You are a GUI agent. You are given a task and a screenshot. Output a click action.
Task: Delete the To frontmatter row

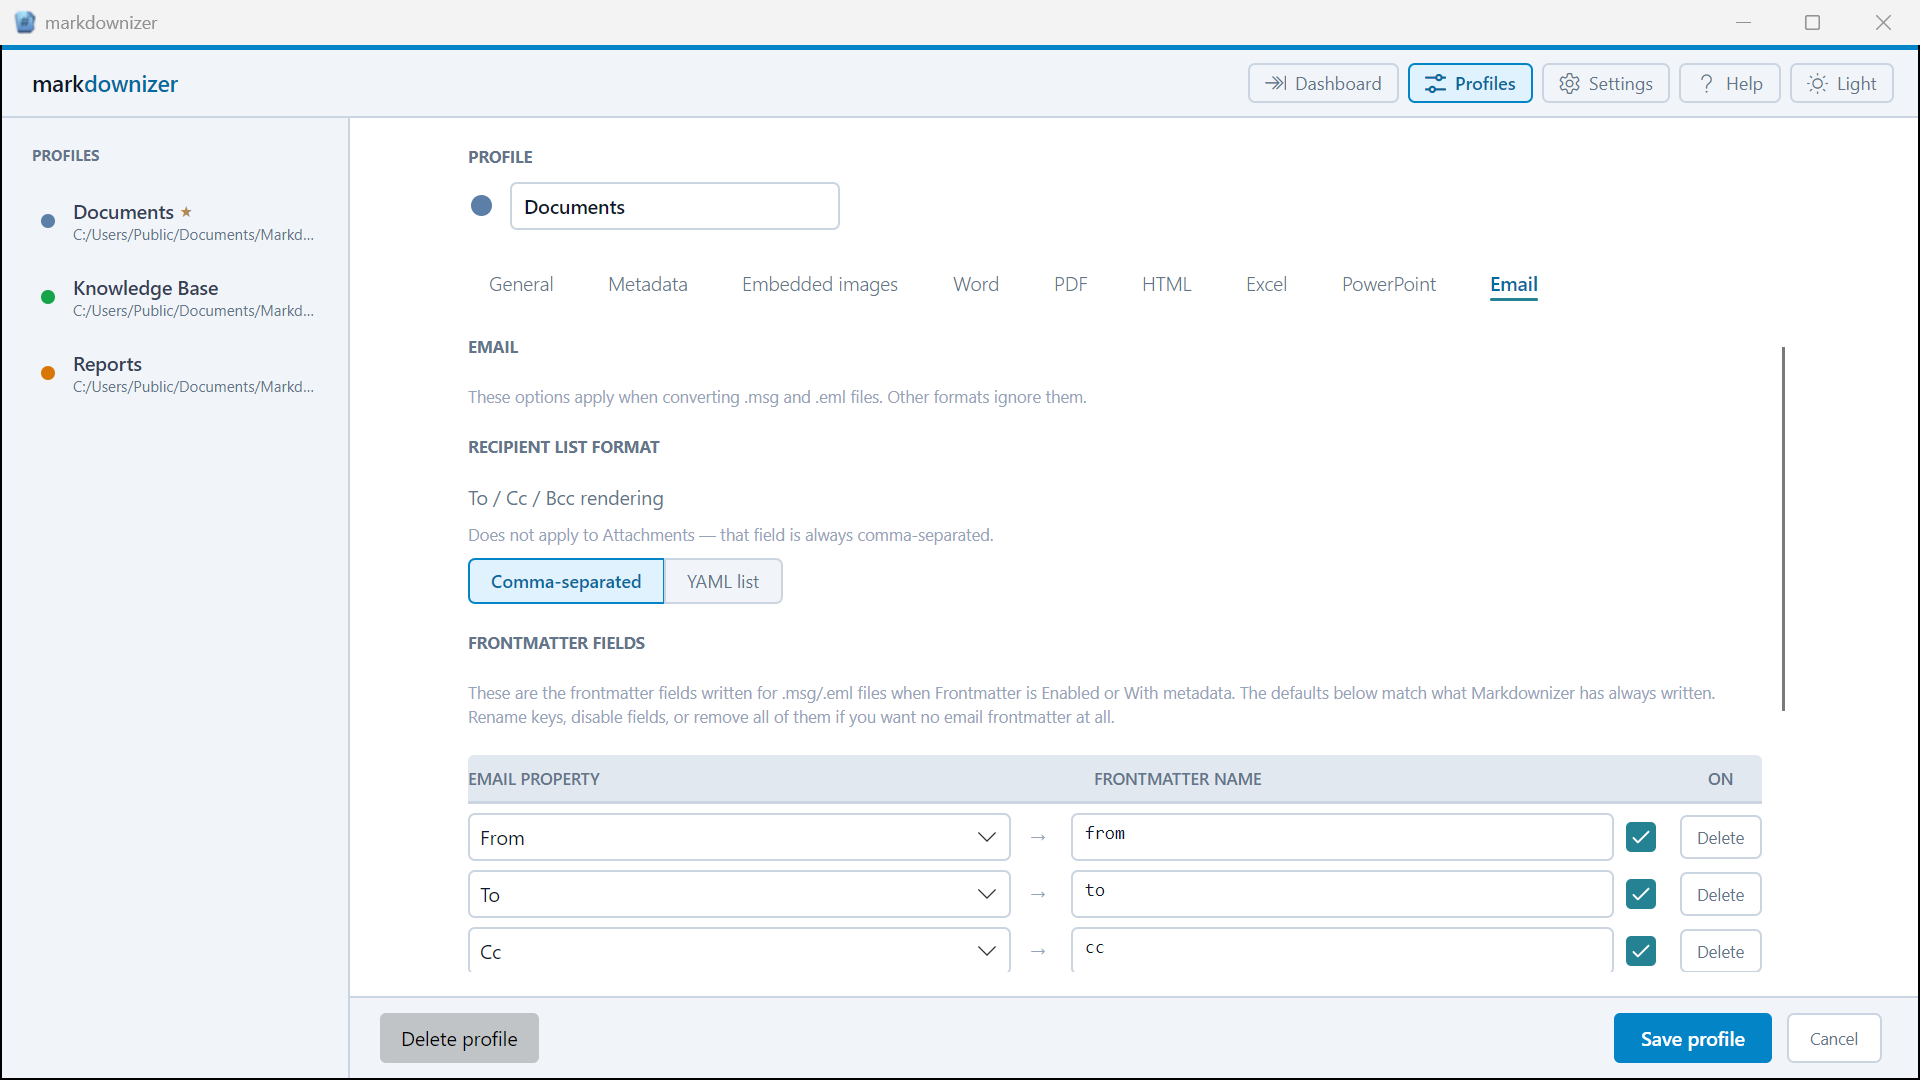[1720, 894]
